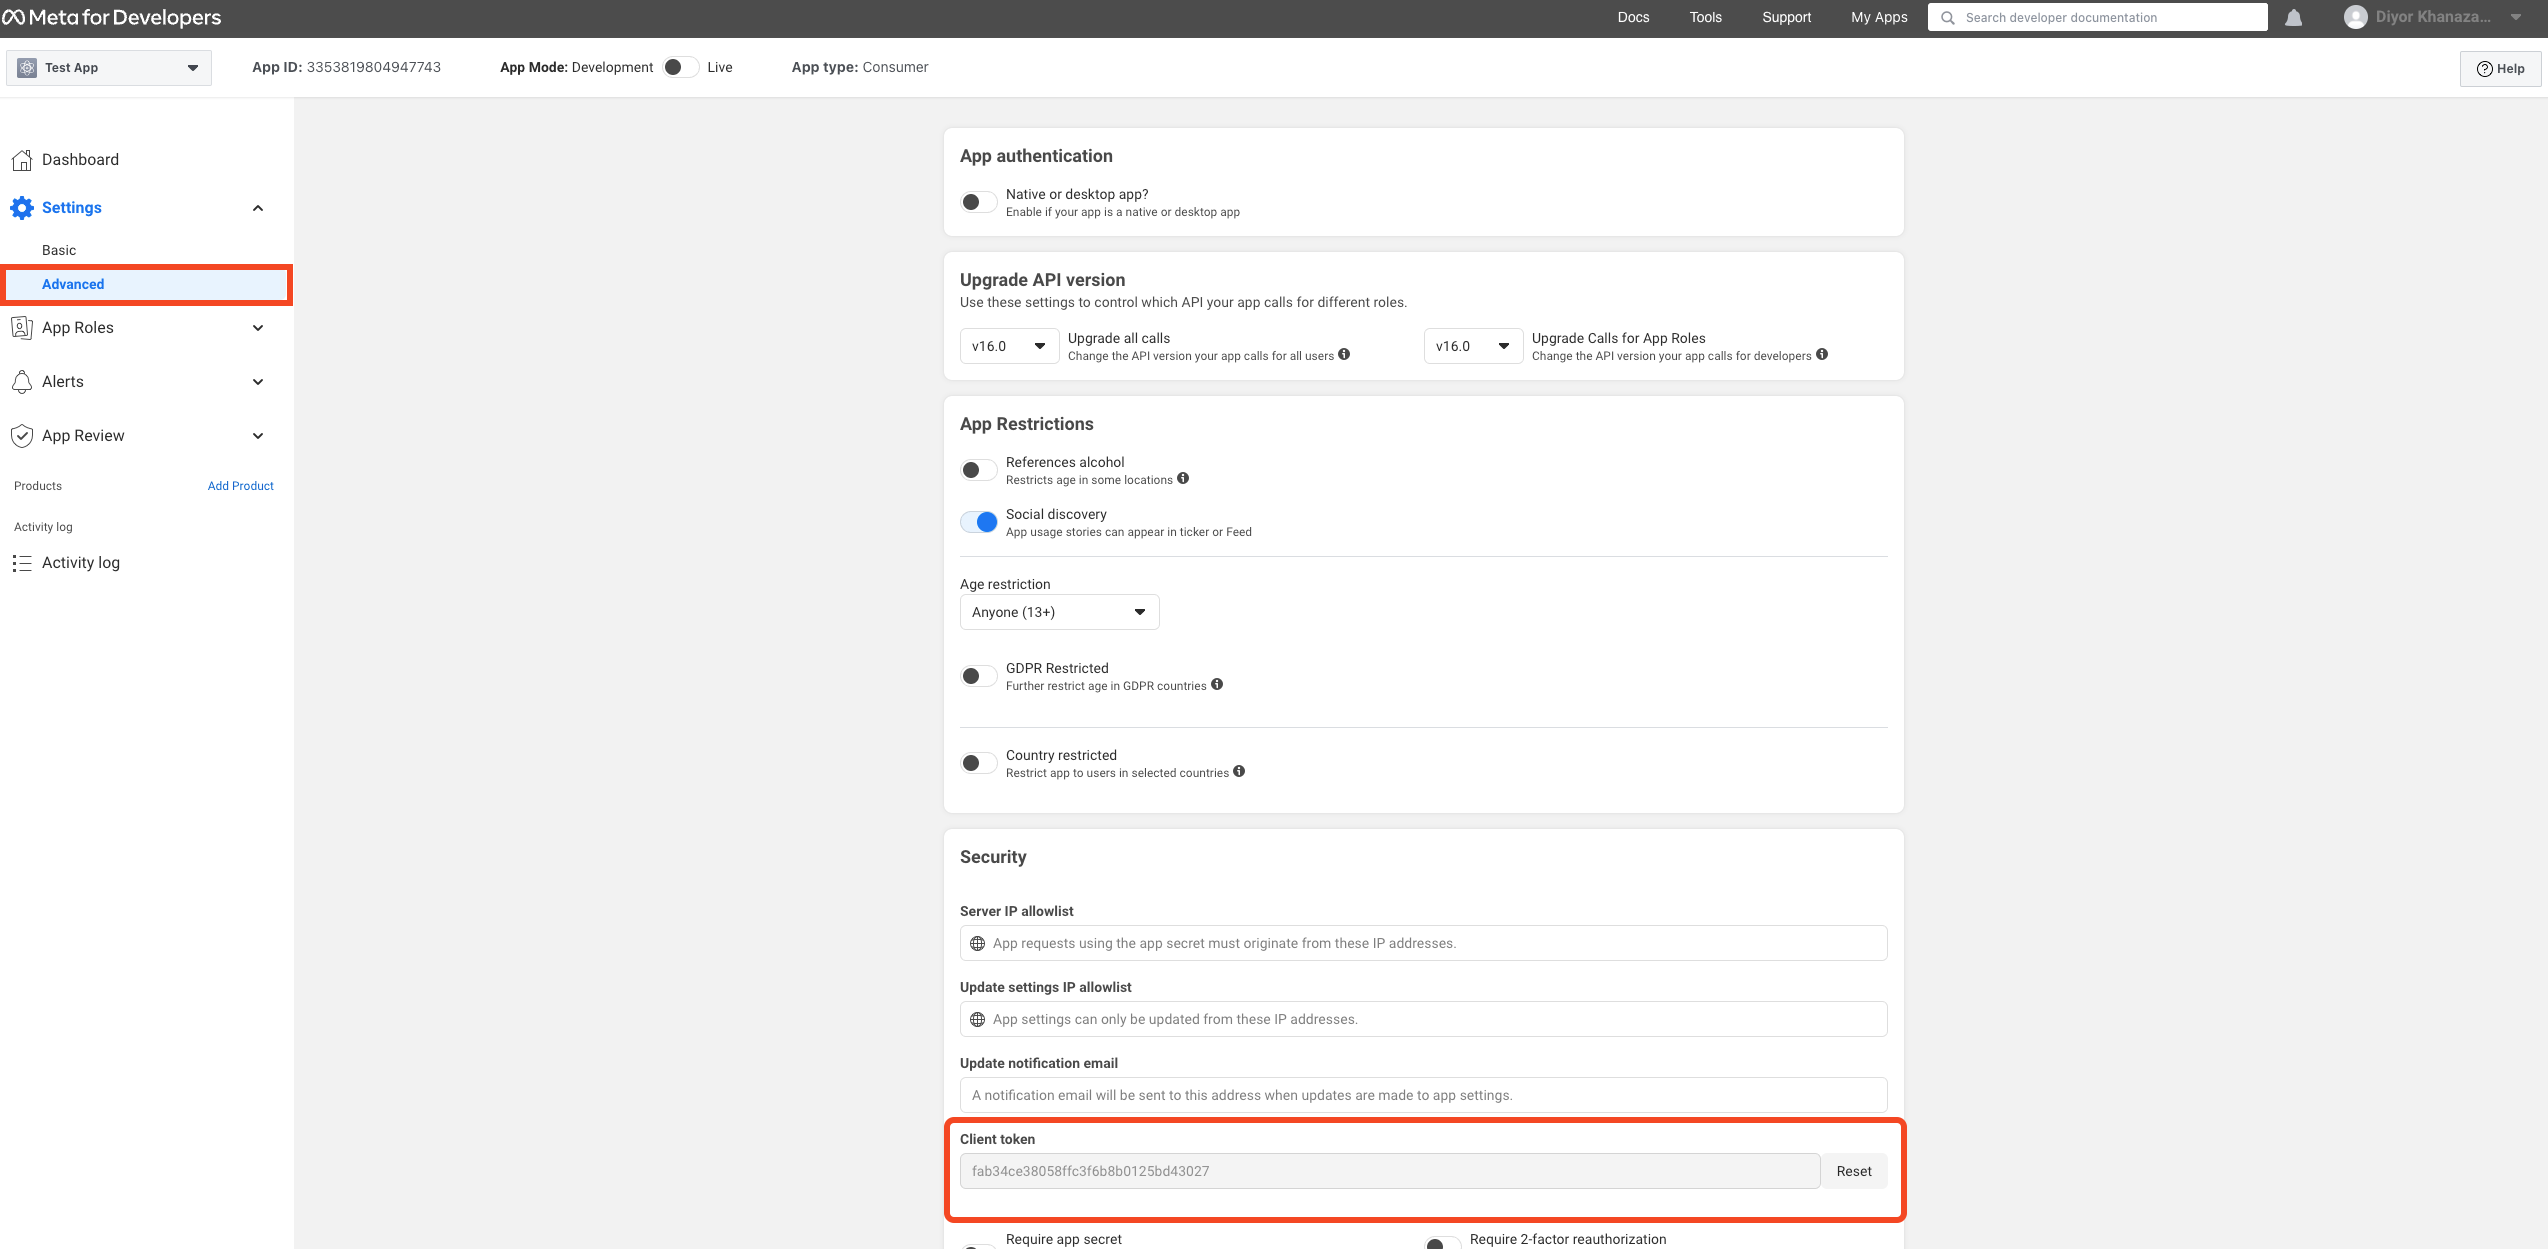Select Basic under Settings

pos(59,250)
